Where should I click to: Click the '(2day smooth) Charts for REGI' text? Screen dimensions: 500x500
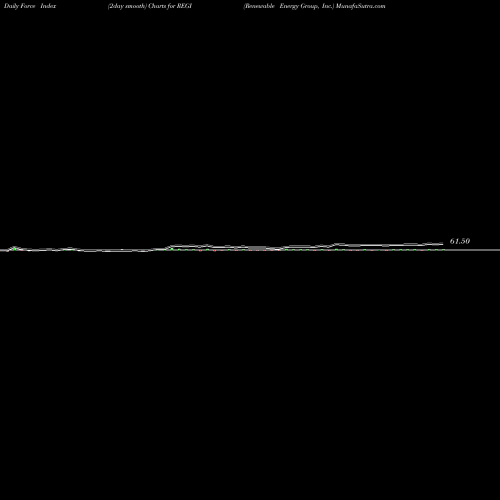click(x=150, y=6)
